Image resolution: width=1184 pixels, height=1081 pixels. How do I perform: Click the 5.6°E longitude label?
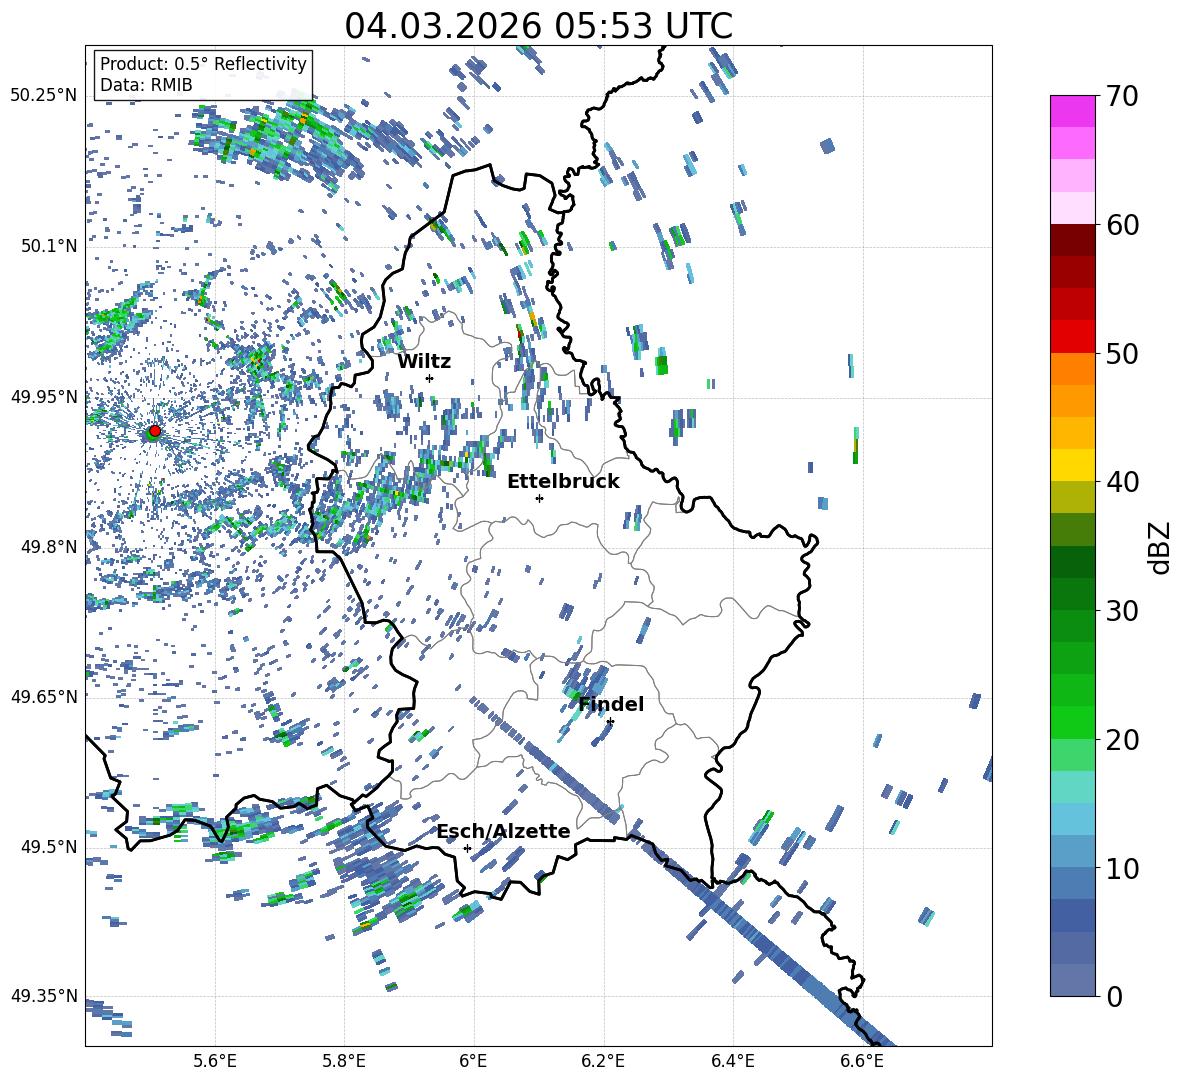click(x=215, y=1061)
